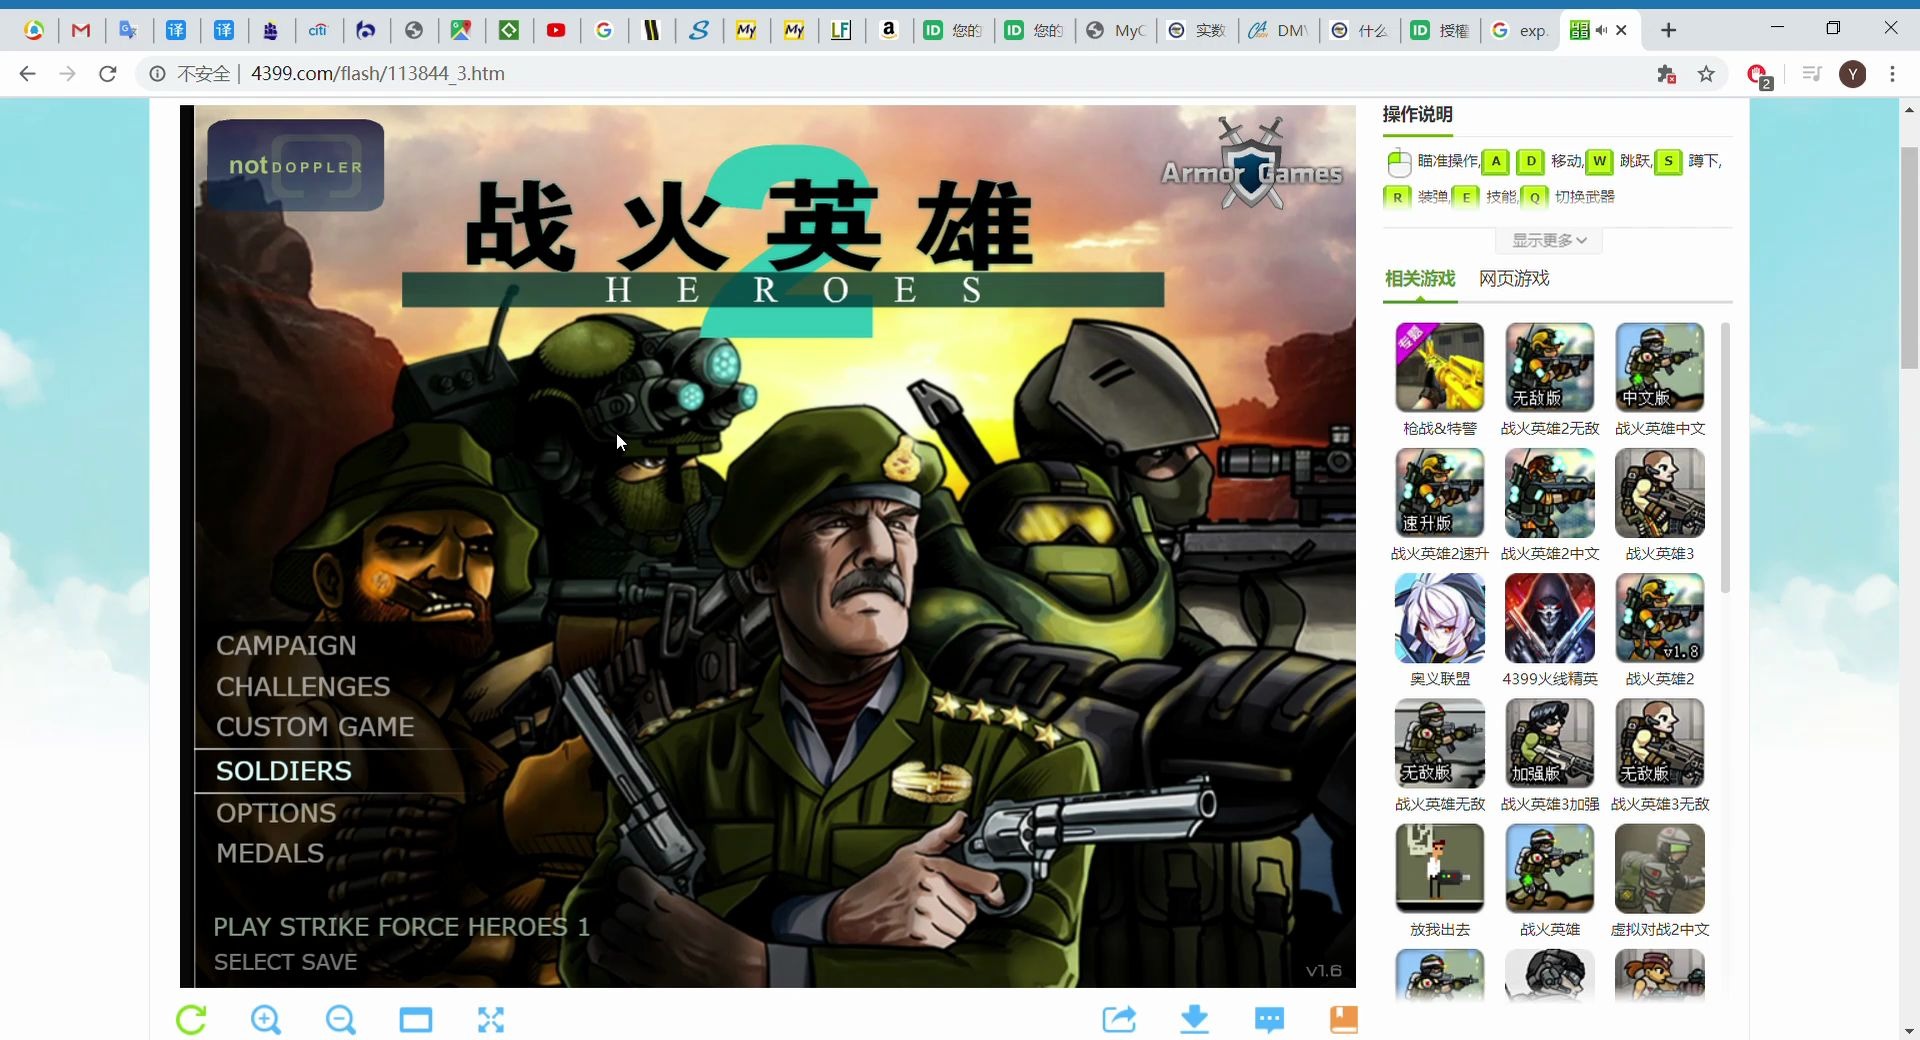Open the 战火英雄2中文 game thumbnail
Viewport: 1920px width, 1040px height.
(1549, 492)
